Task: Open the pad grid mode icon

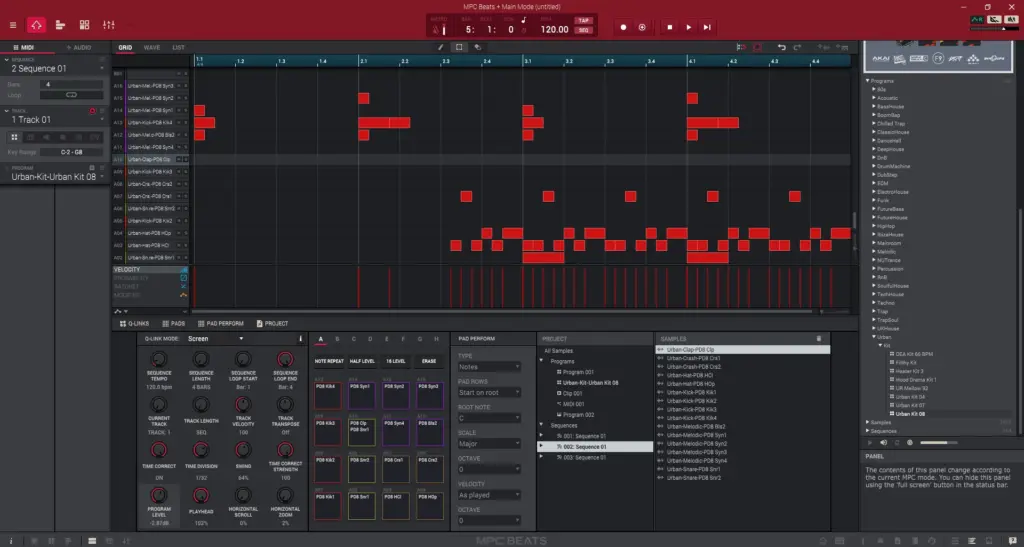Action: click(x=84, y=25)
